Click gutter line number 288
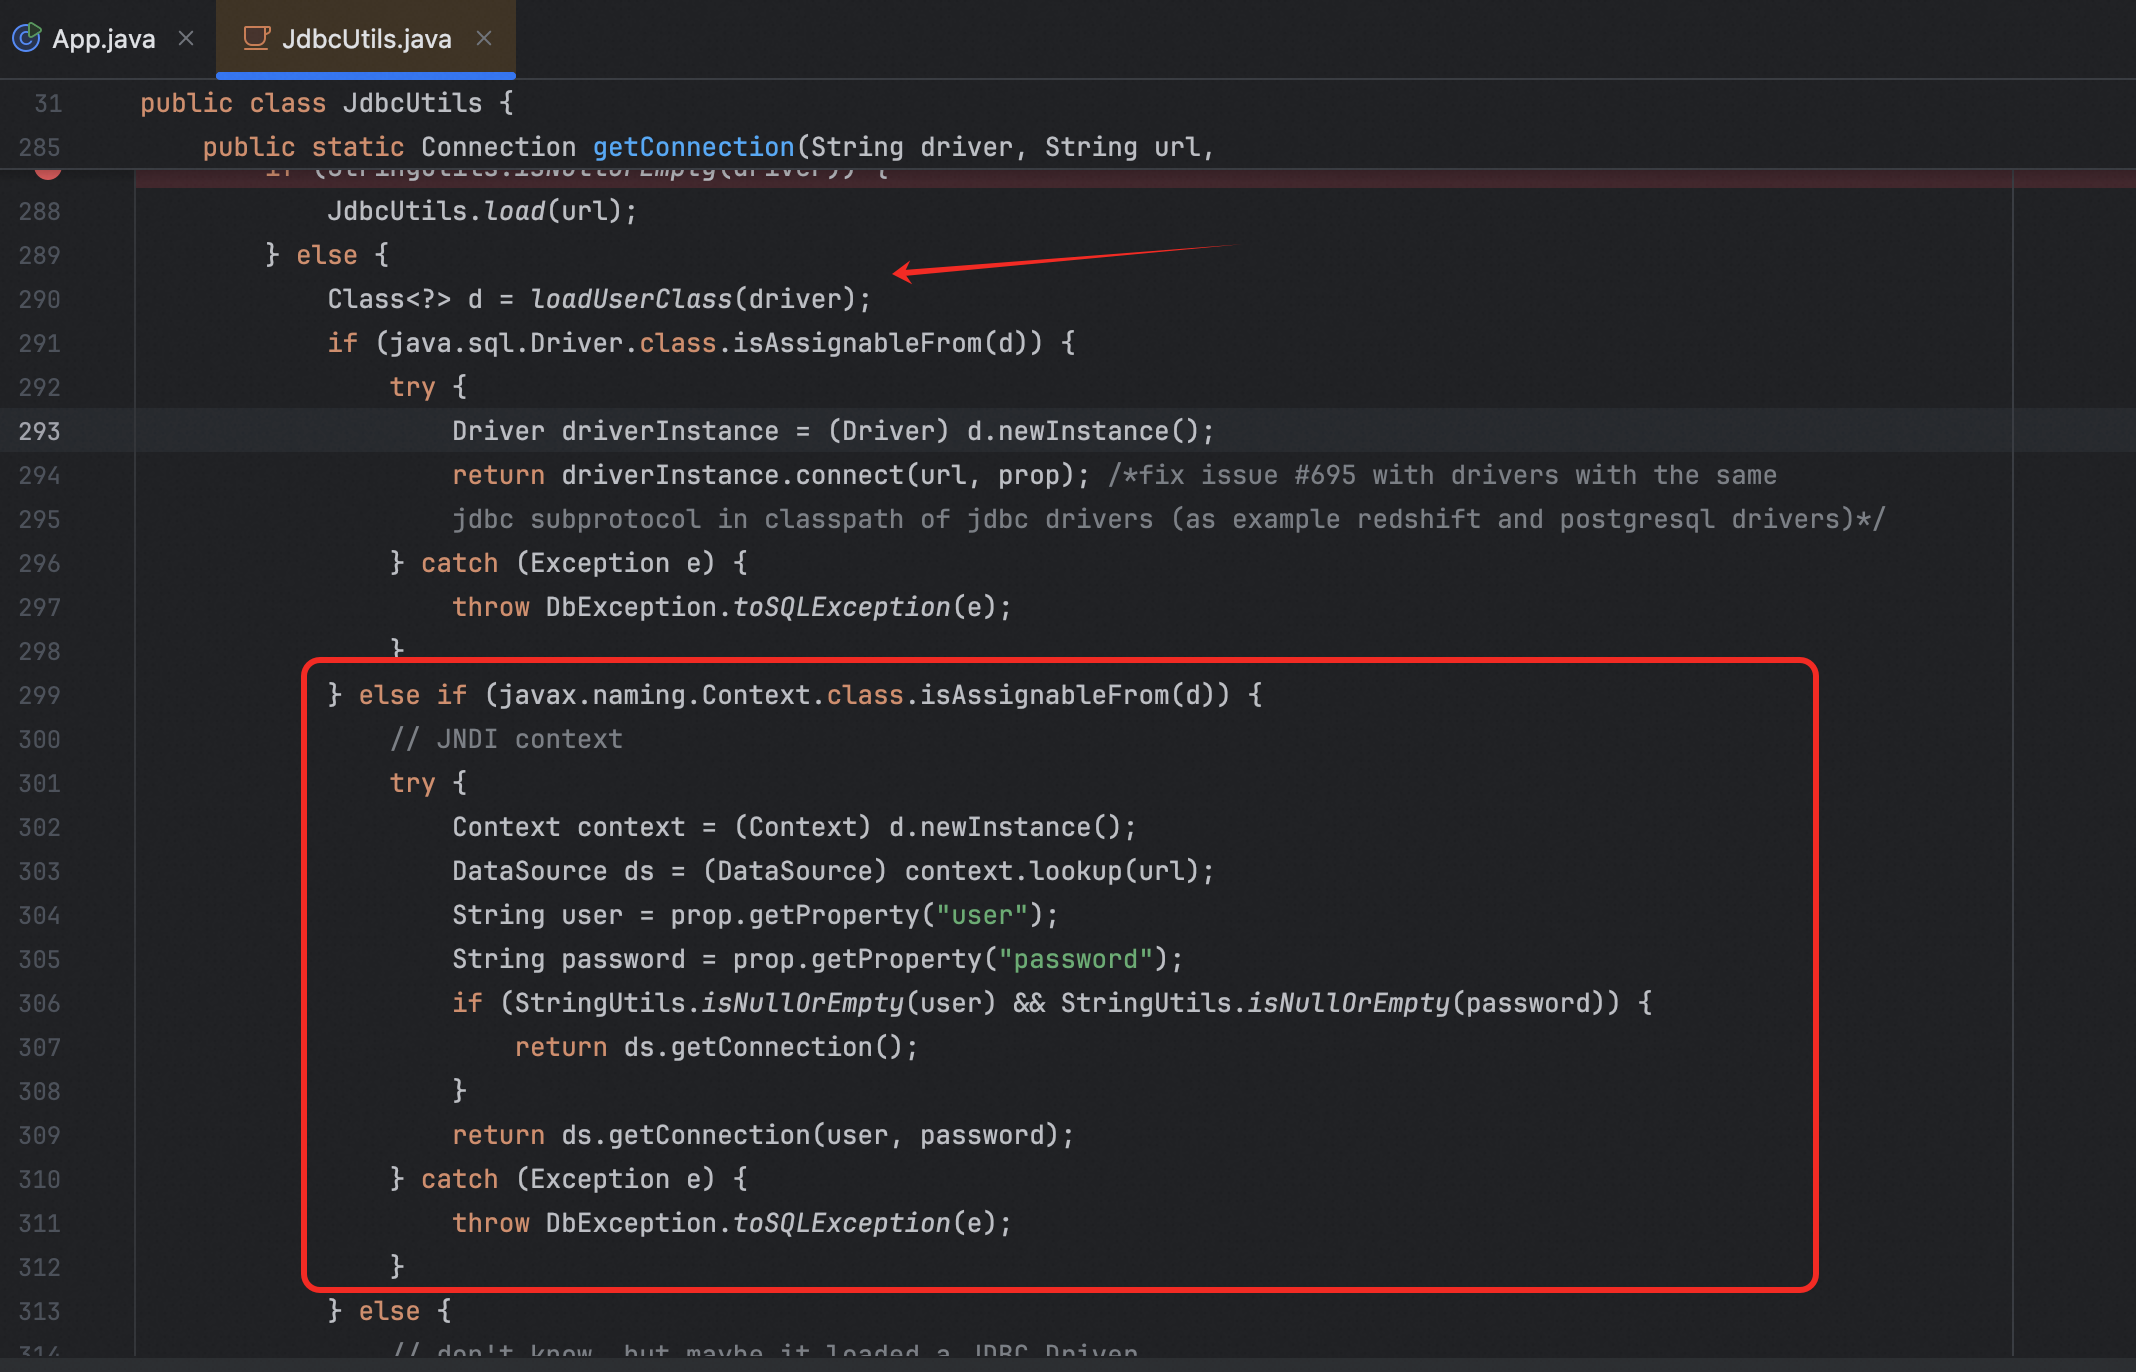Screen dimensions: 2136x1372 pyautogui.click(x=40, y=211)
